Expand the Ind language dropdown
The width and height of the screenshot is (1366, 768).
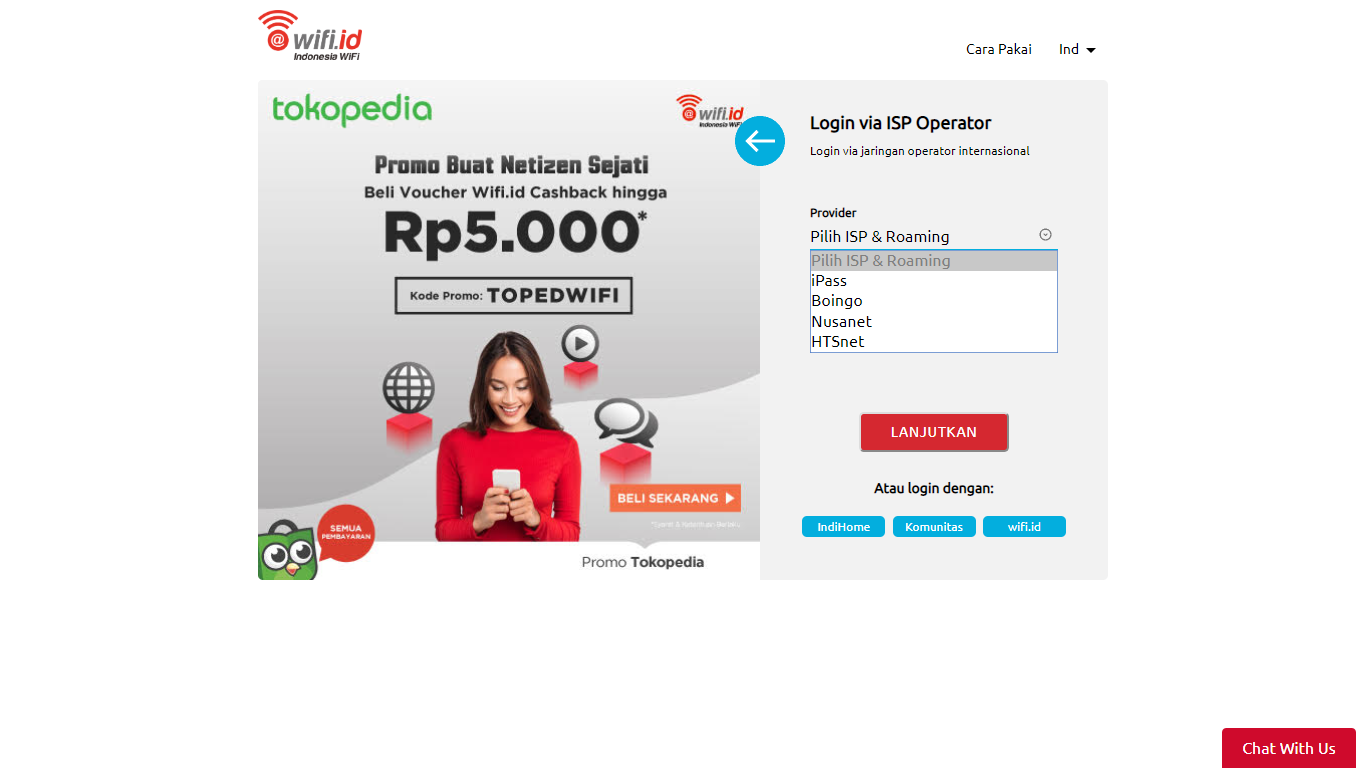pyautogui.click(x=1077, y=49)
